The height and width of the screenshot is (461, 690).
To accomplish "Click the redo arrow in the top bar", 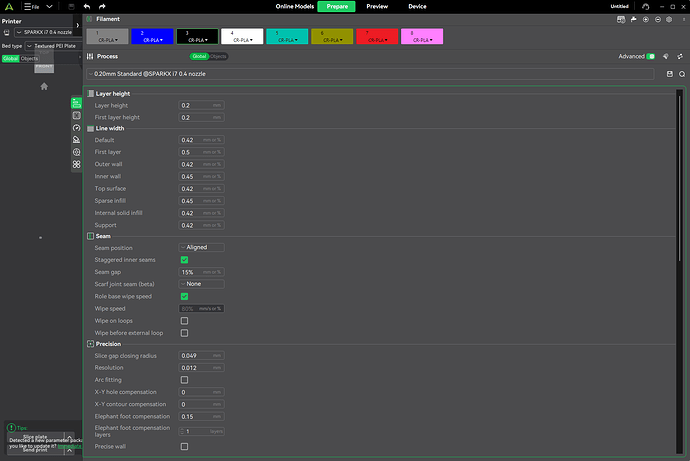I will [102, 6].
